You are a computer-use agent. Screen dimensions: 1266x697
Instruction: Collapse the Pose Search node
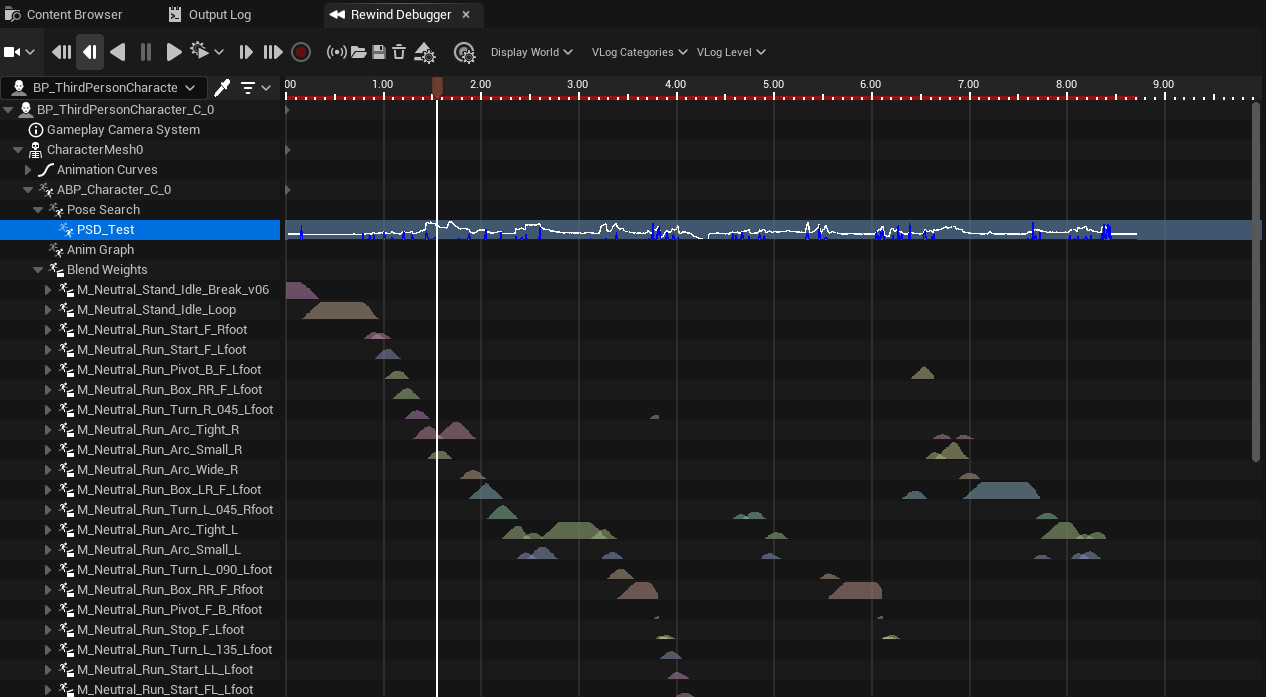point(39,210)
